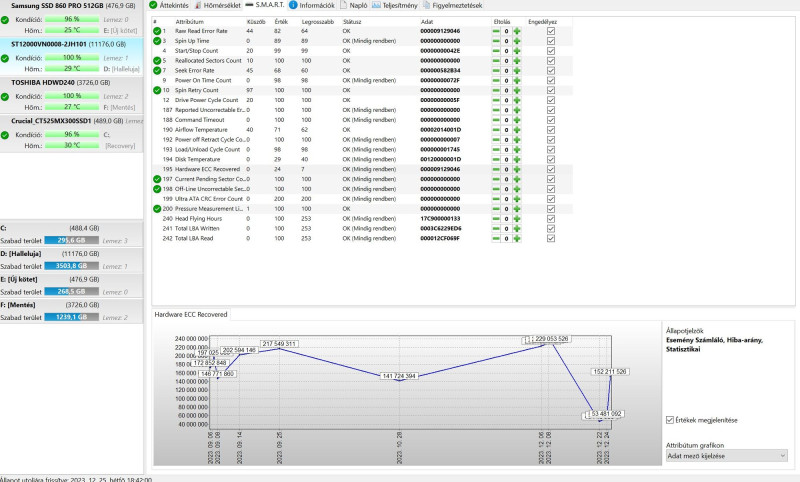
Task: Click green status icon of Crucial_CT525MX300SSD1
Action: (5, 135)
